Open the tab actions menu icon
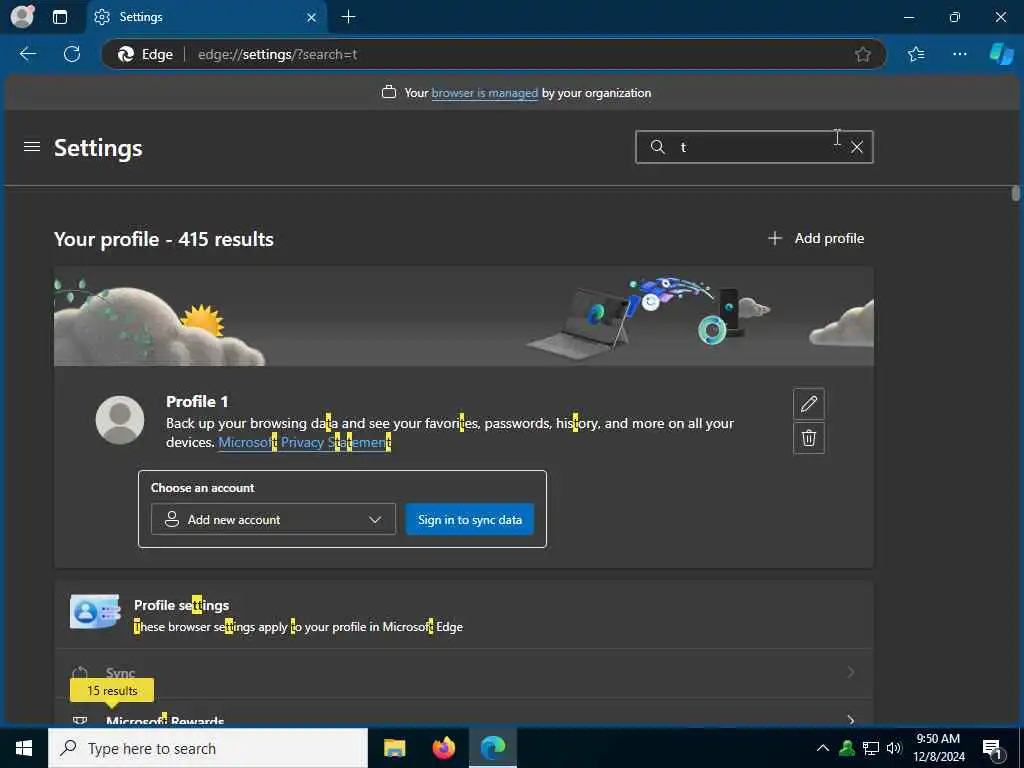 pos(59,17)
